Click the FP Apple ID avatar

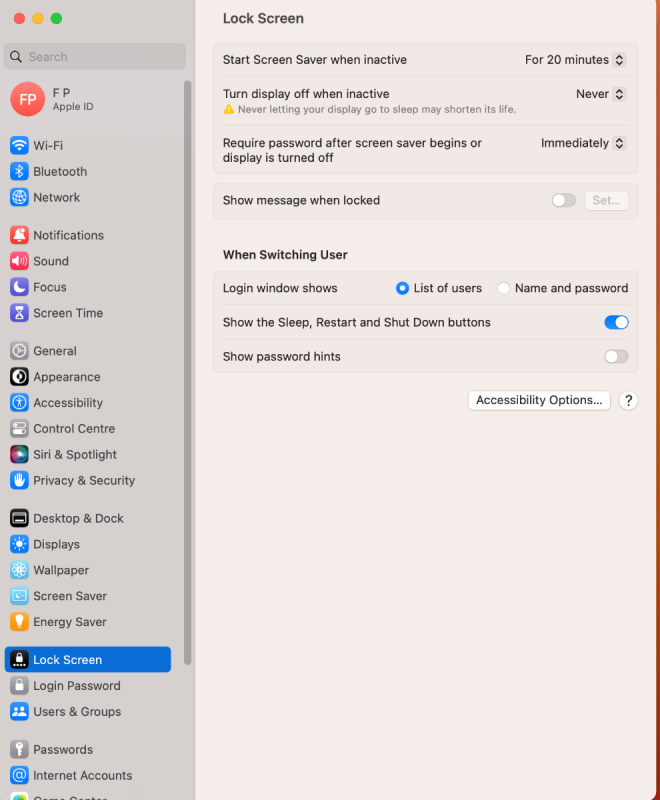pyautogui.click(x=28, y=99)
